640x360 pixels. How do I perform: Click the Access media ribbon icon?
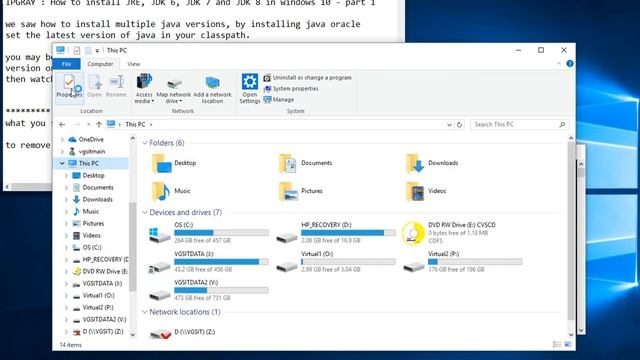(144, 88)
